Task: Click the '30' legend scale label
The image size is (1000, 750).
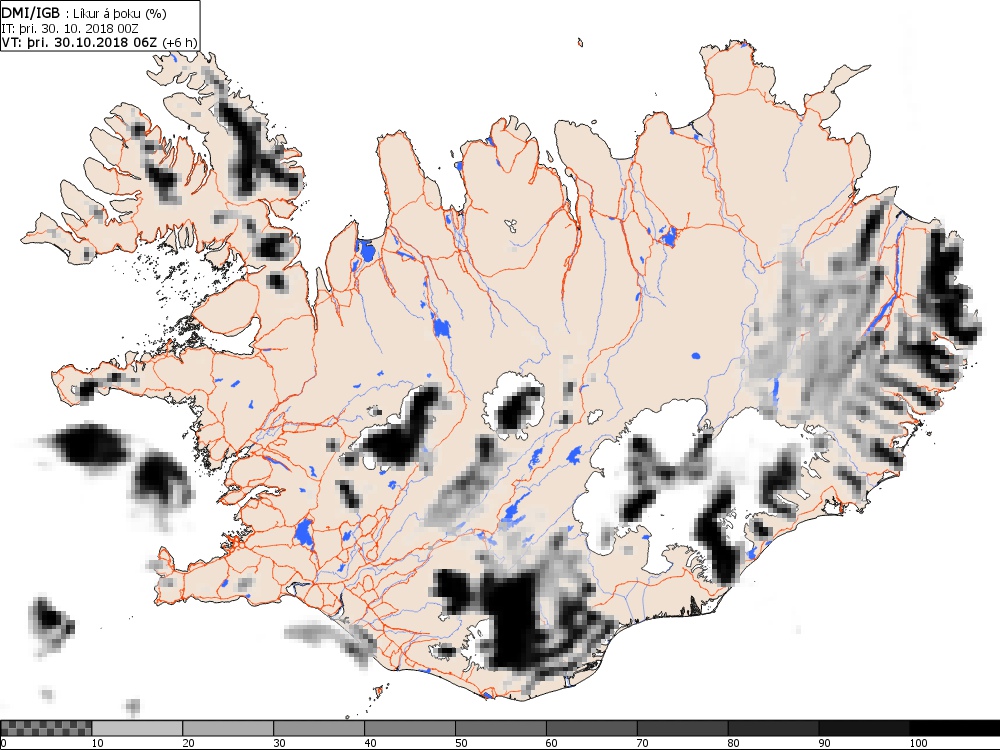Action: tap(279, 743)
